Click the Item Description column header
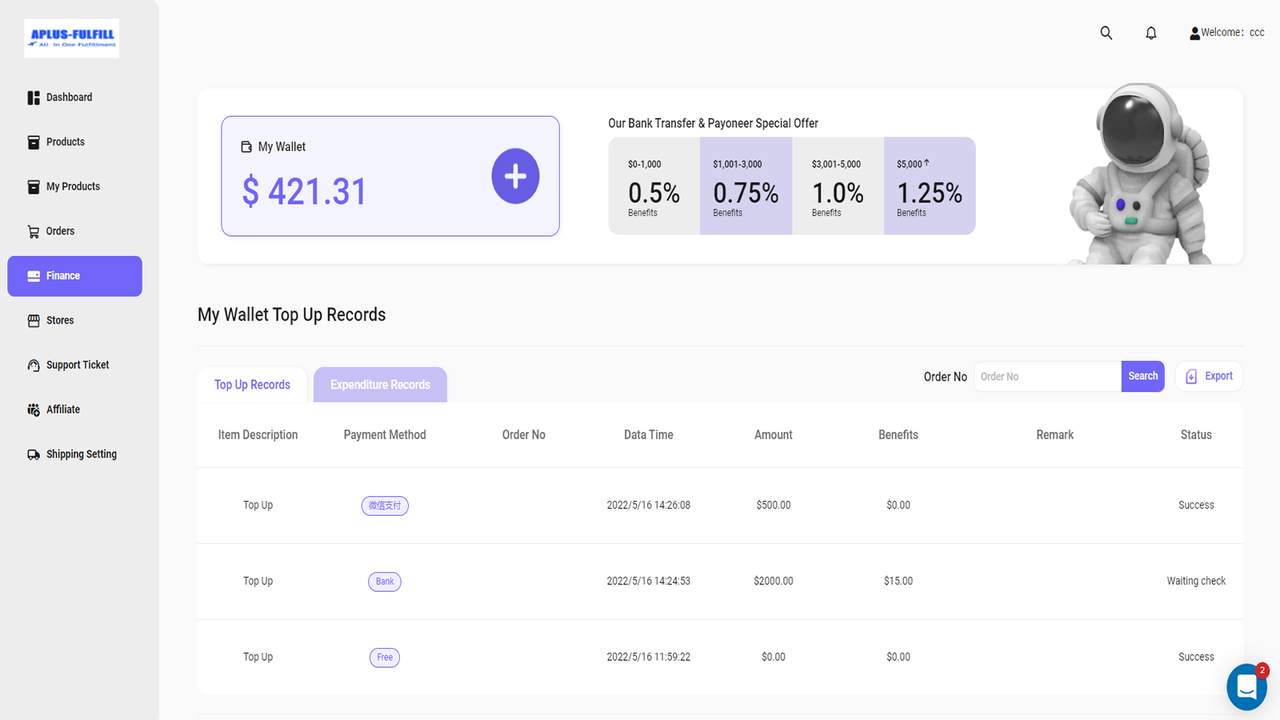The height and width of the screenshot is (720, 1280). point(258,435)
